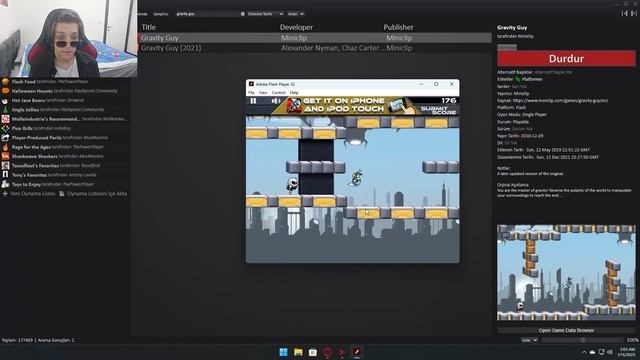Toggle the right sidebar icon at top right
Viewport: 640px width, 360px height.
tap(634, 13)
